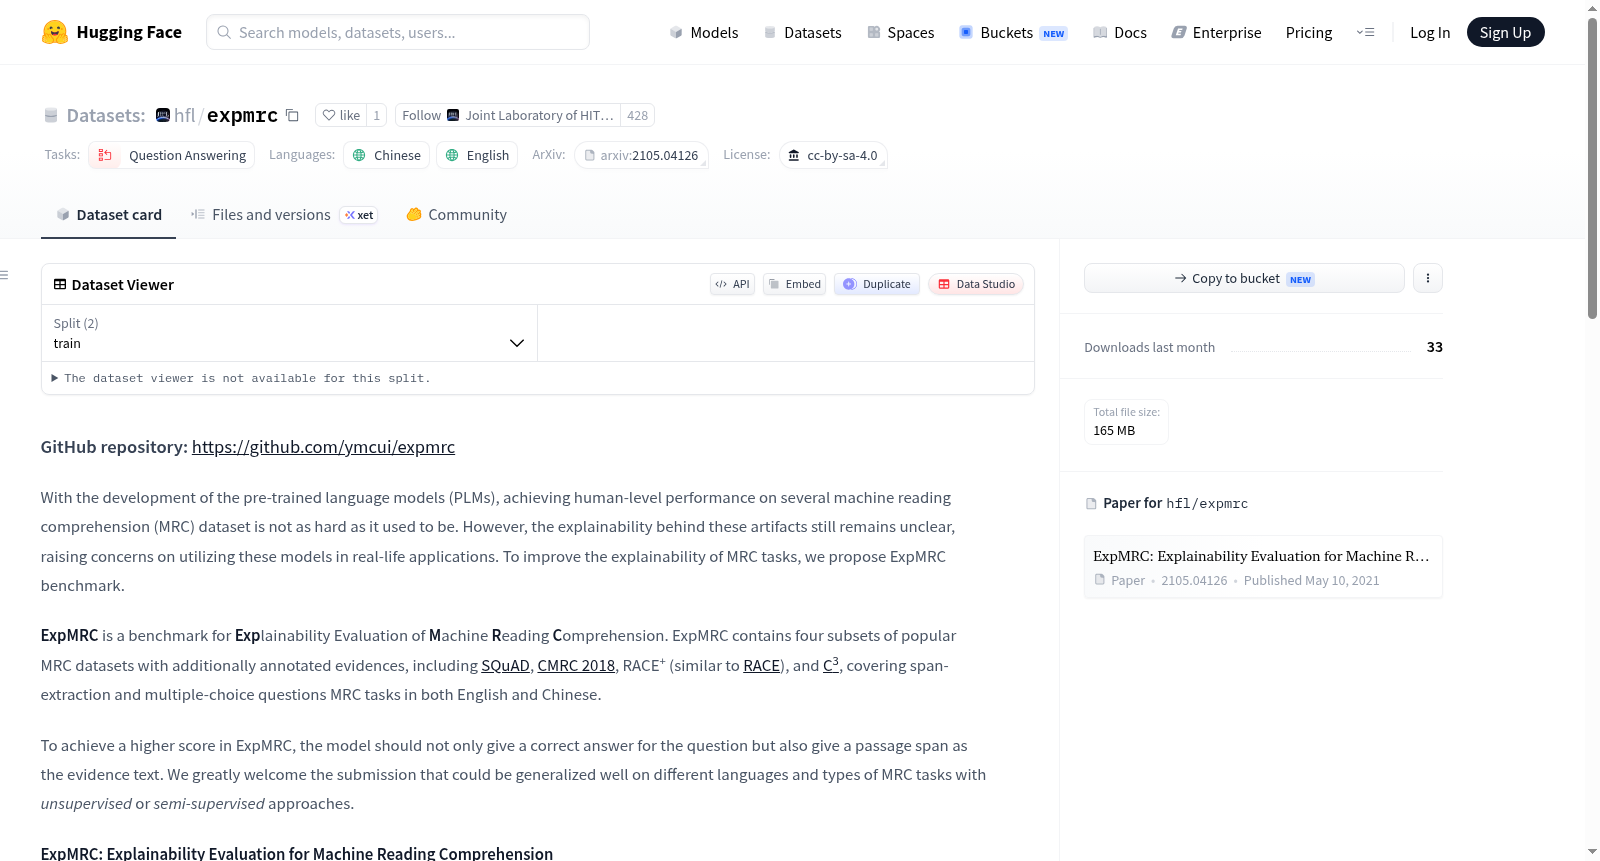
Task: Open the API button in Dataset Viewer
Action: 732,284
